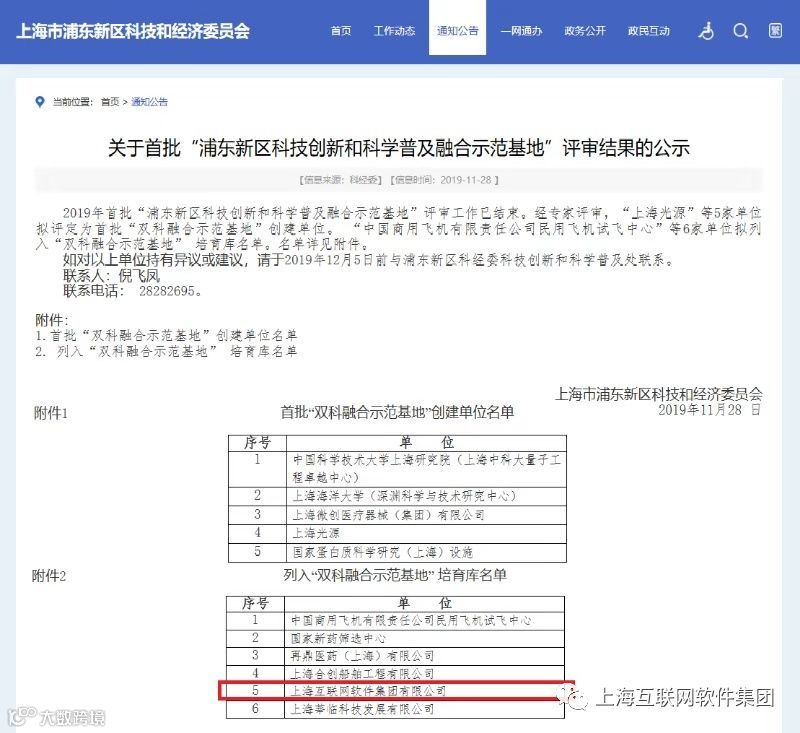Image resolution: width=800 pixels, height=733 pixels.
Task: Open 政民互动 navigation item
Action: 649,31
